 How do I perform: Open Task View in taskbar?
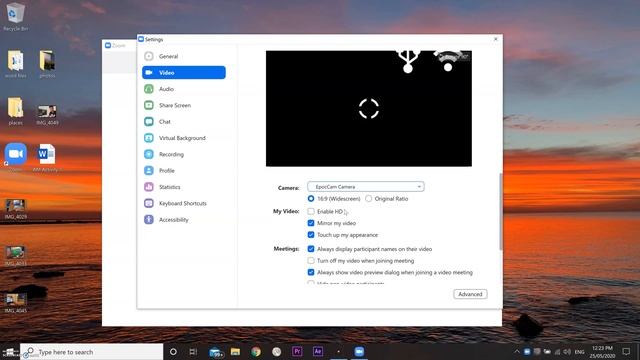tap(193, 351)
